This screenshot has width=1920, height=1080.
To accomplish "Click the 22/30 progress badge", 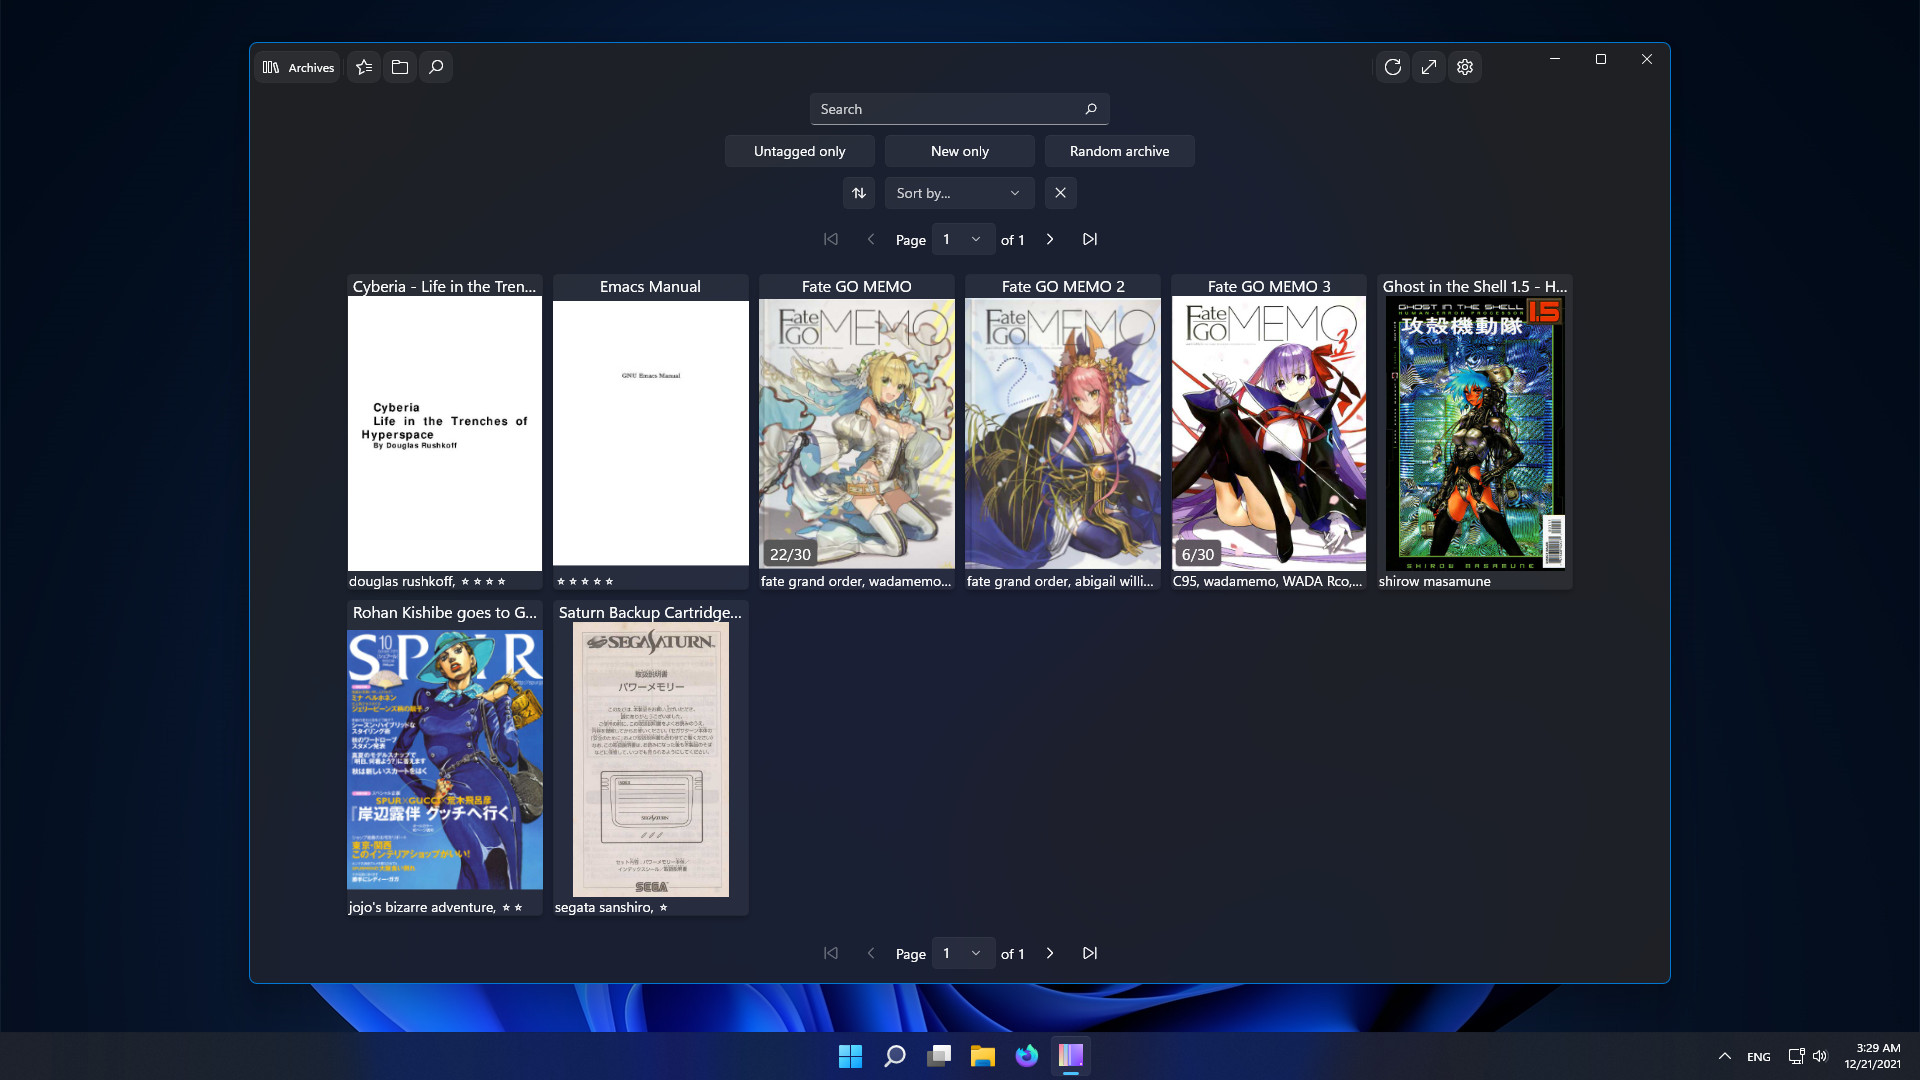I will click(790, 554).
